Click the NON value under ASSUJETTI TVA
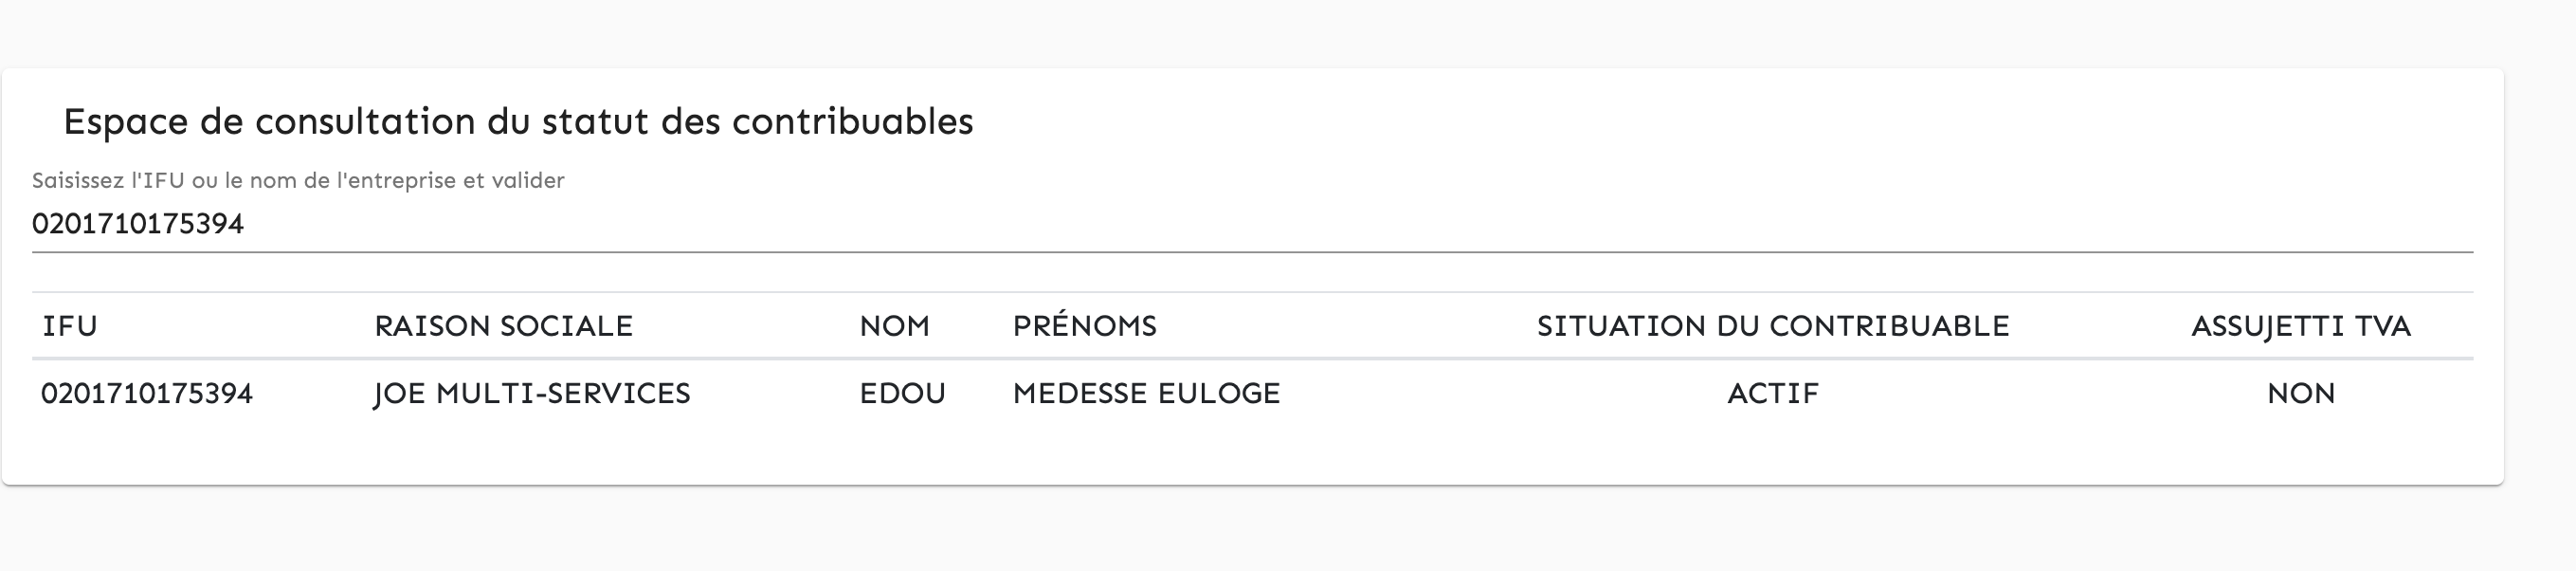The width and height of the screenshot is (2576, 571). click(x=2300, y=394)
